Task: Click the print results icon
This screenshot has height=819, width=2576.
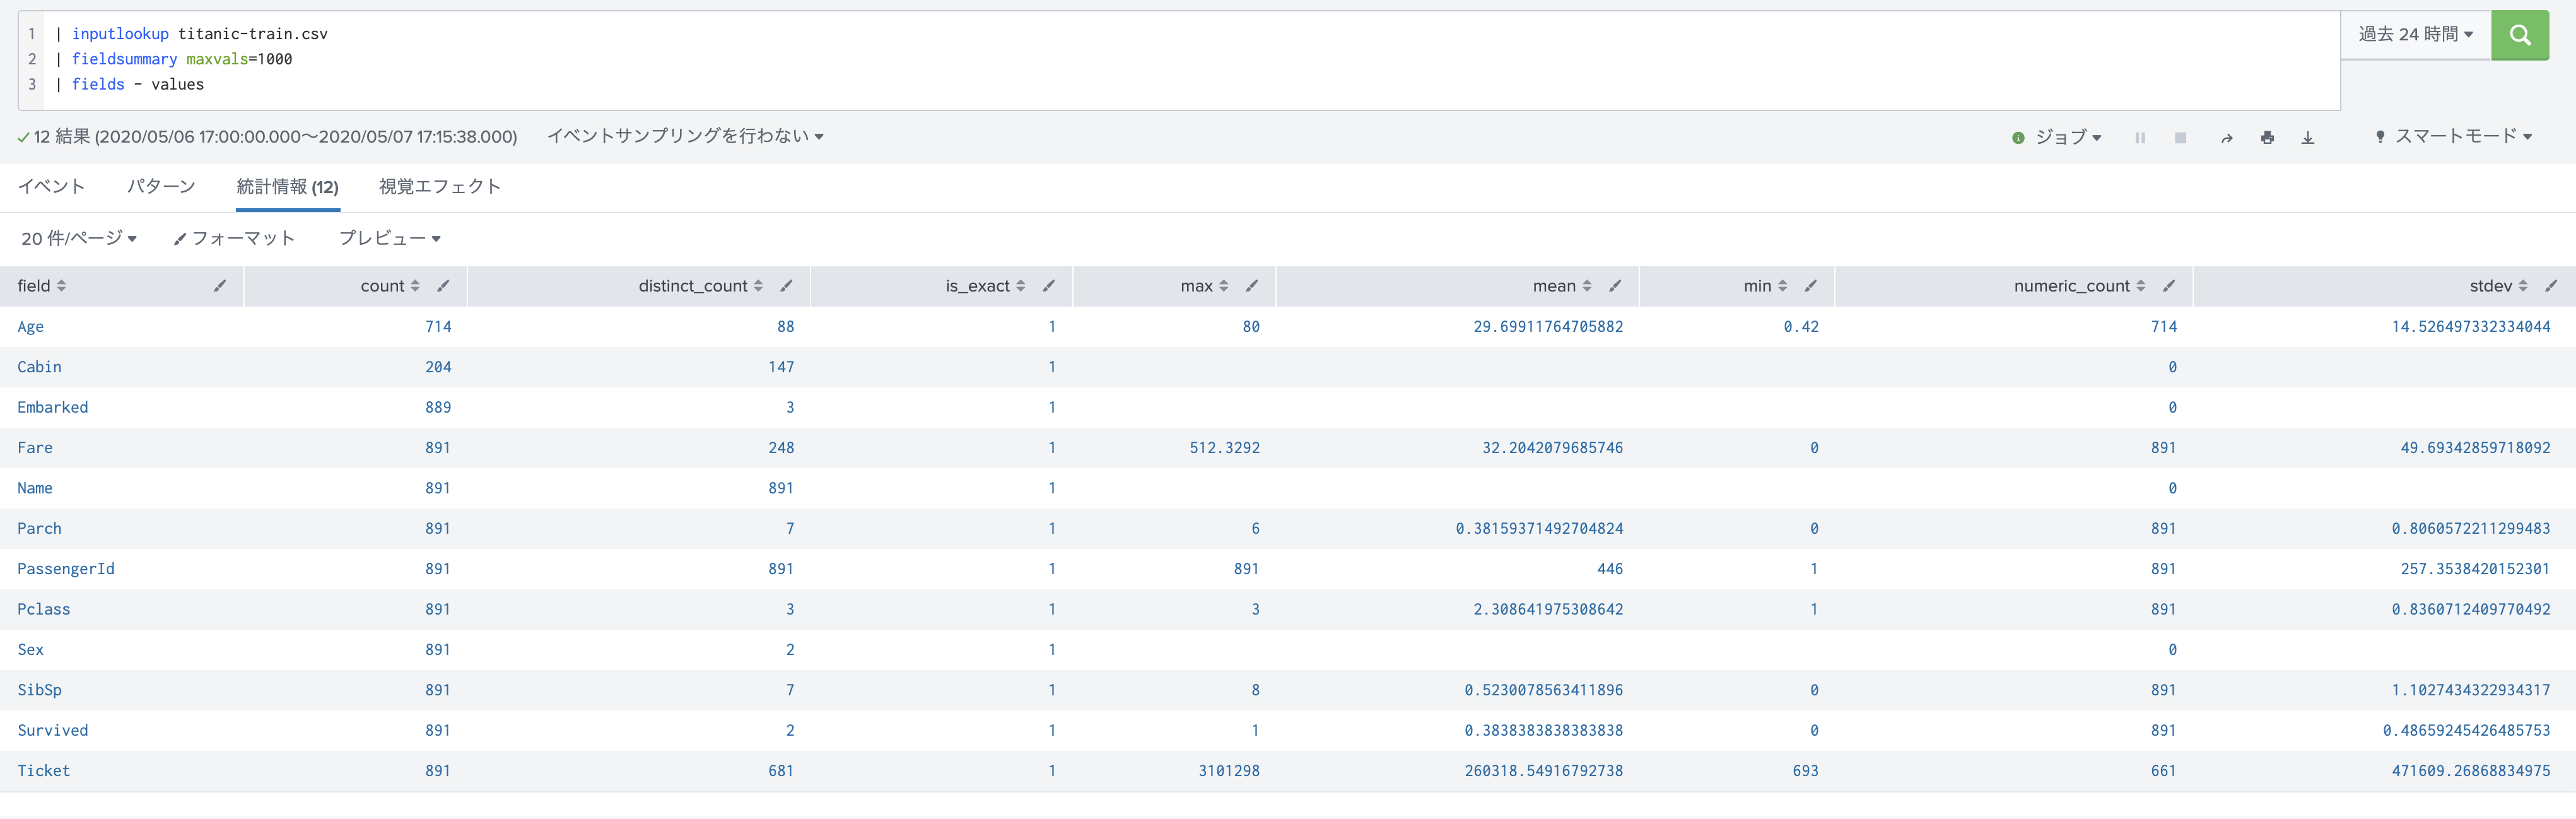Action: 2267,138
